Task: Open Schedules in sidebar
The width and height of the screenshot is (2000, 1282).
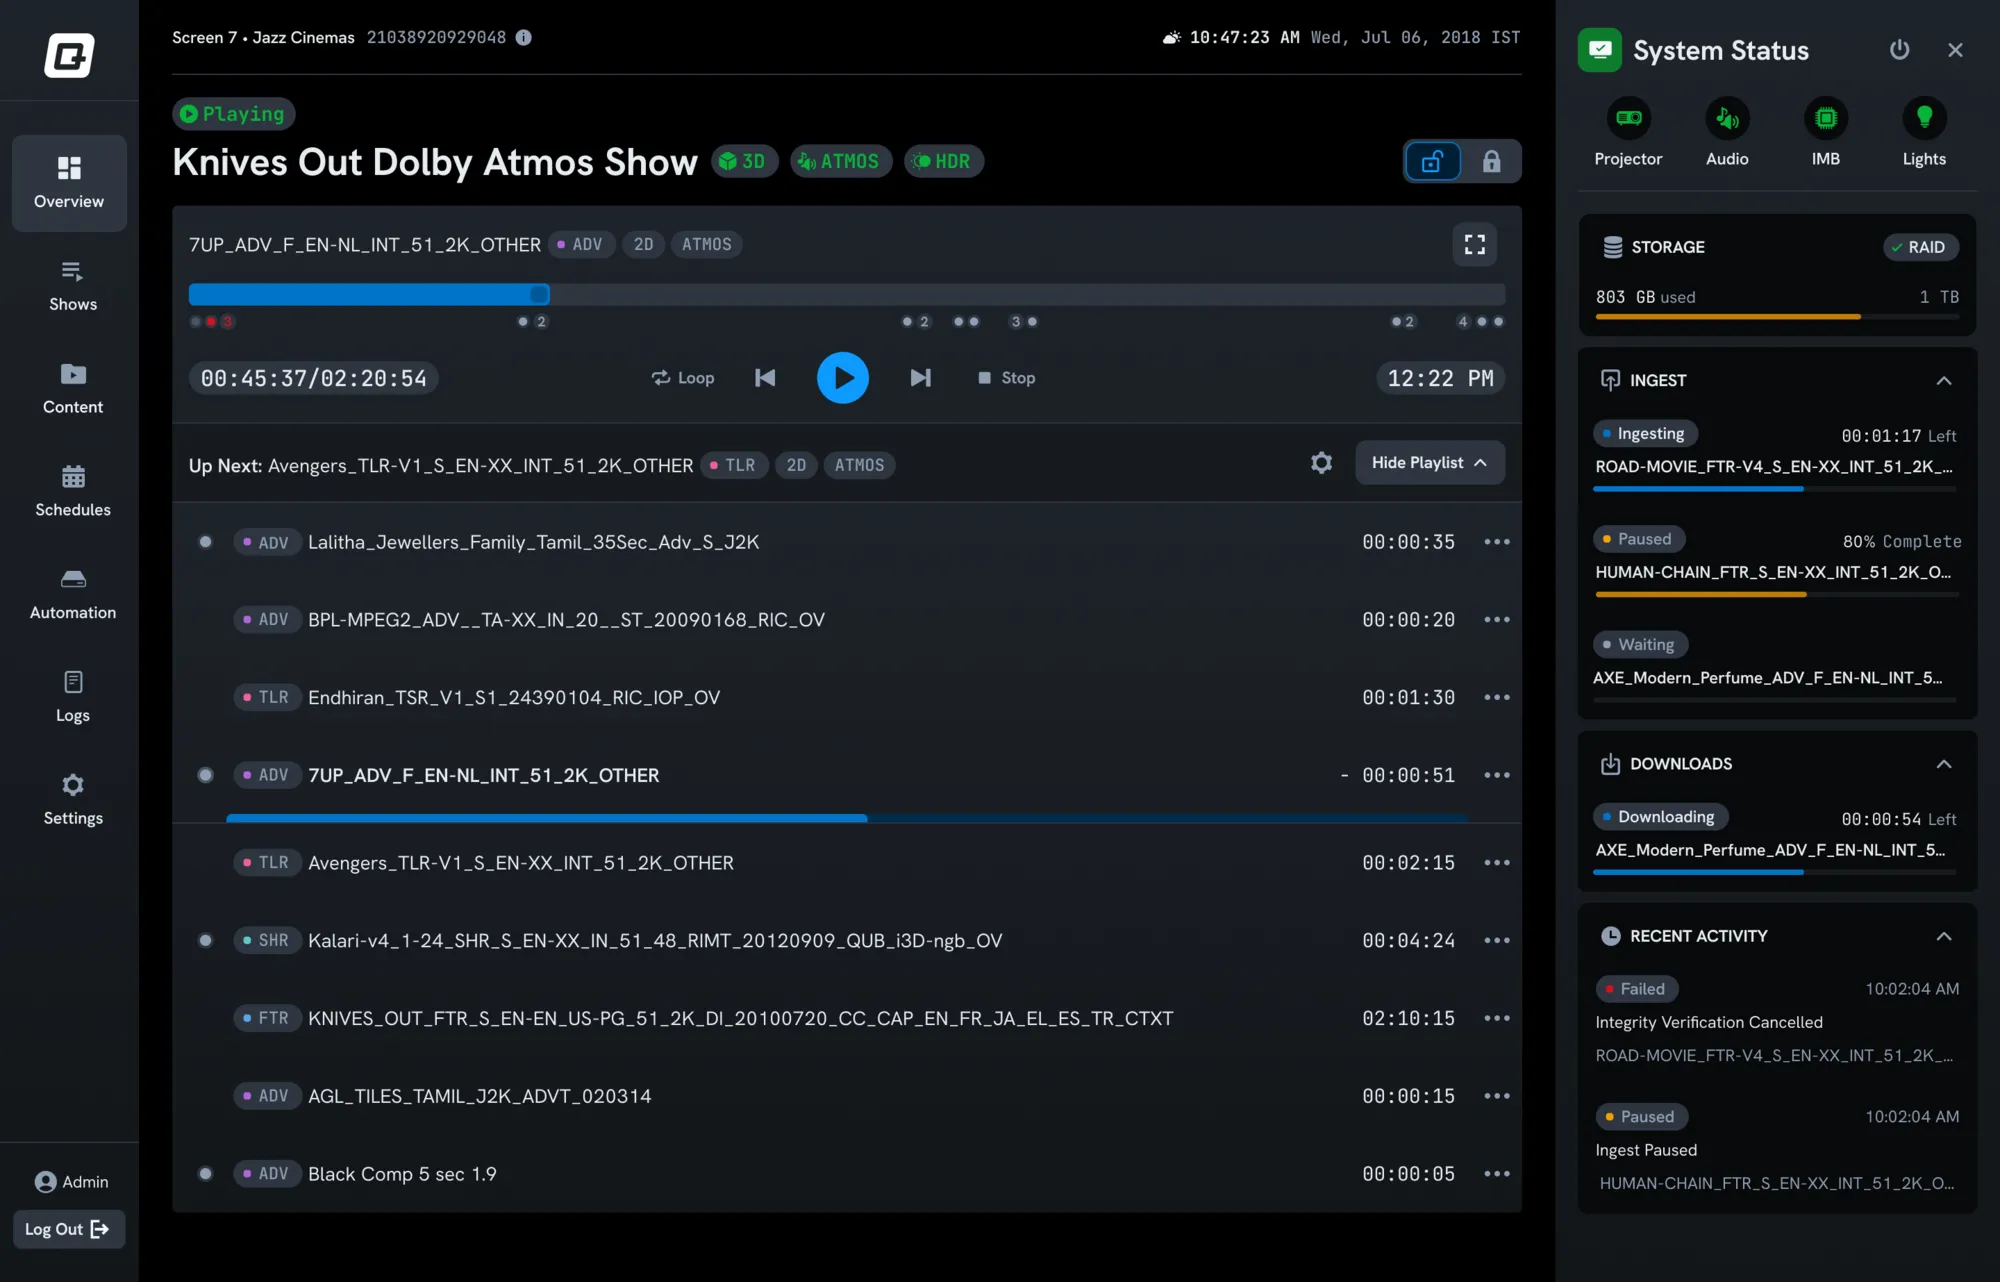Action: click(x=73, y=492)
